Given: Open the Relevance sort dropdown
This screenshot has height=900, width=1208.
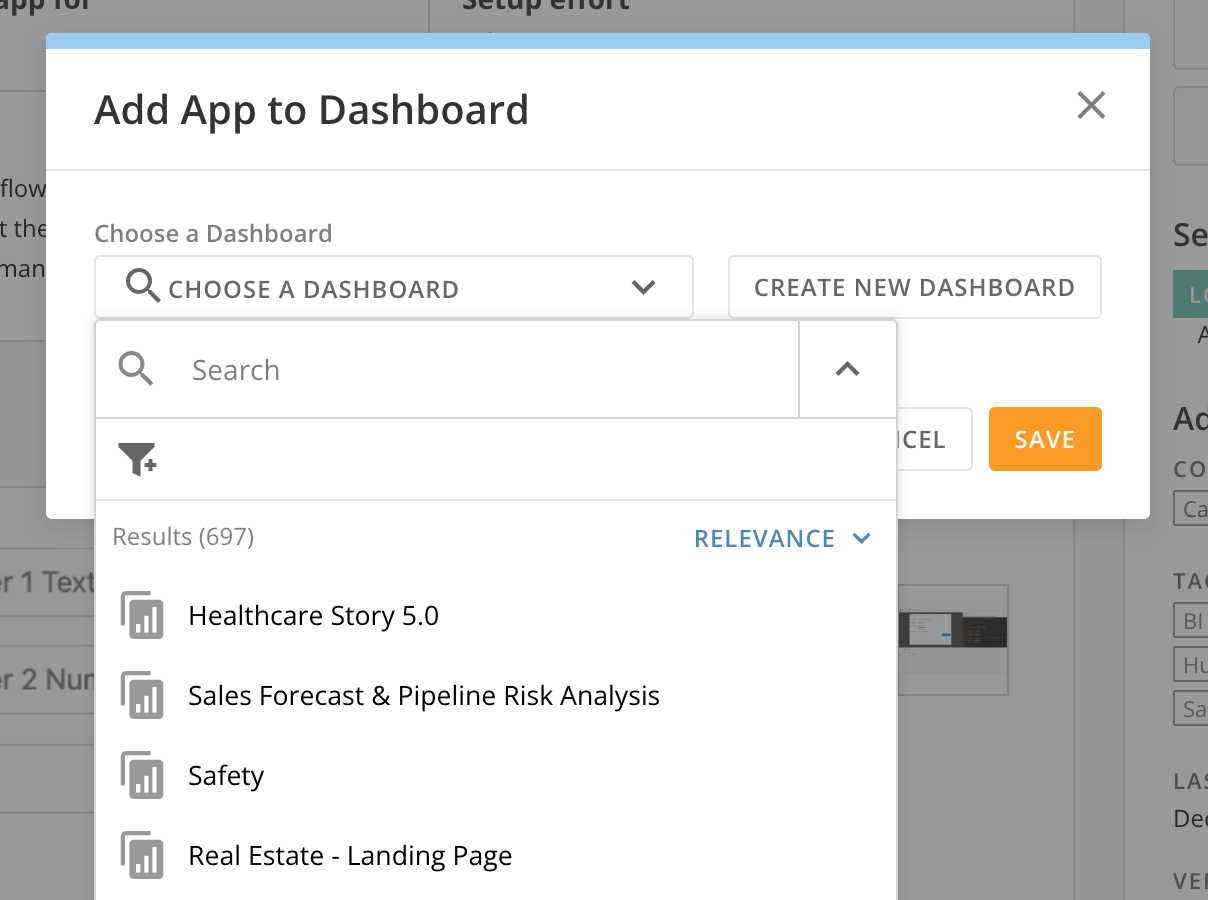Looking at the screenshot, I should click(x=782, y=538).
